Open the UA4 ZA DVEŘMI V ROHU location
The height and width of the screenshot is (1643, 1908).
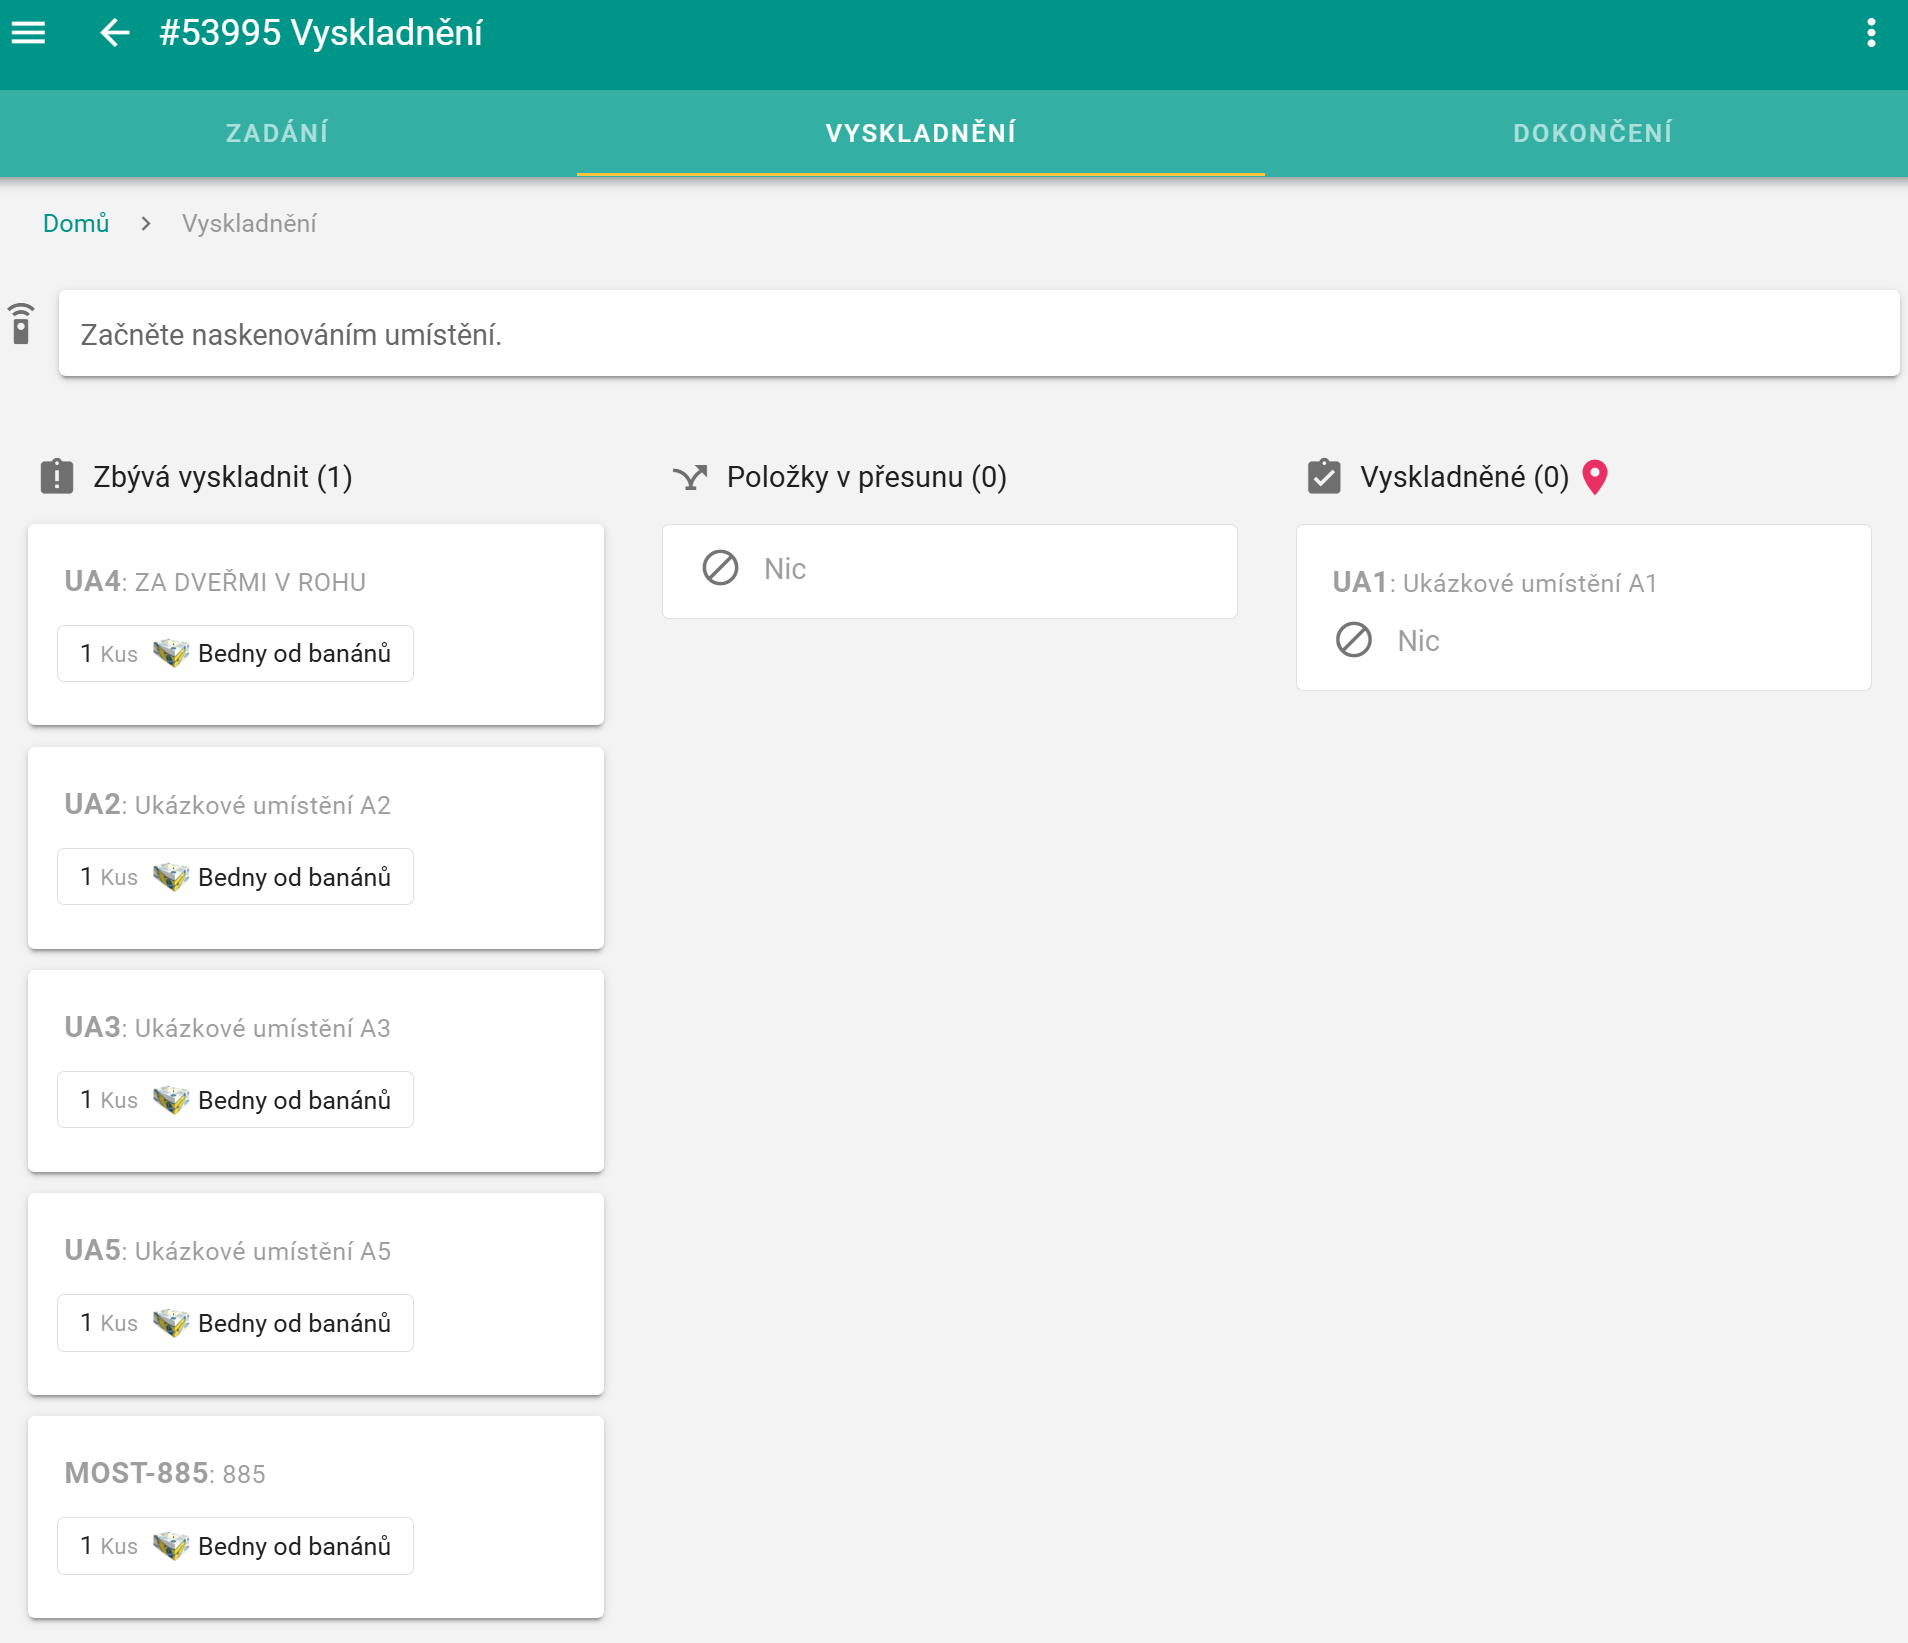pos(215,582)
